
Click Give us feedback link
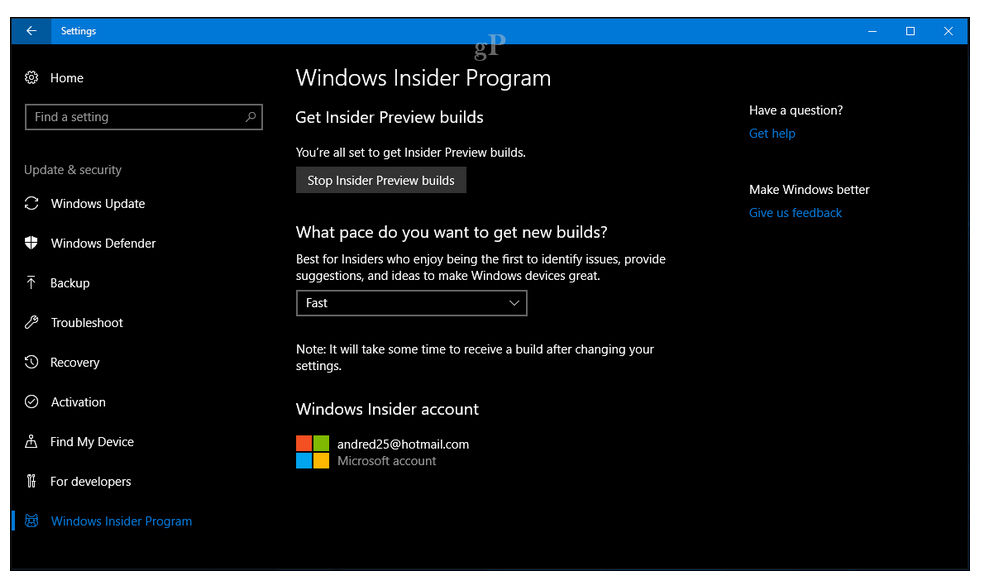tap(795, 213)
